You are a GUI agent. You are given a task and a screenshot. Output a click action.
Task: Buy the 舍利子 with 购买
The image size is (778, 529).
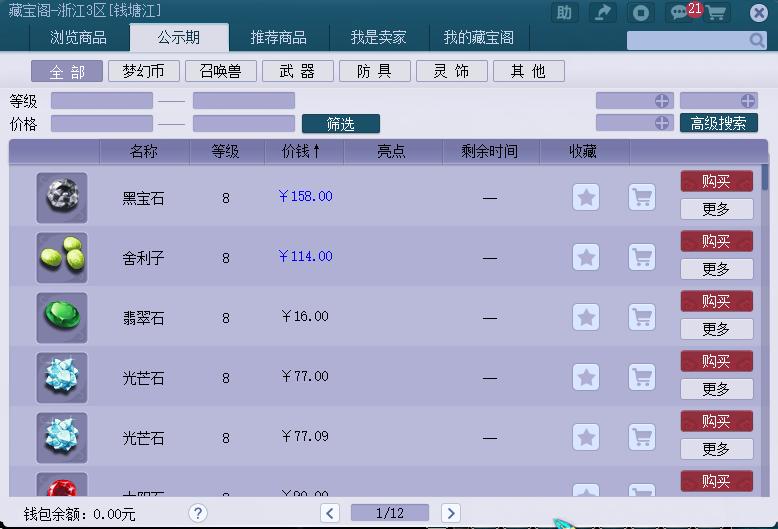click(x=716, y=241)
